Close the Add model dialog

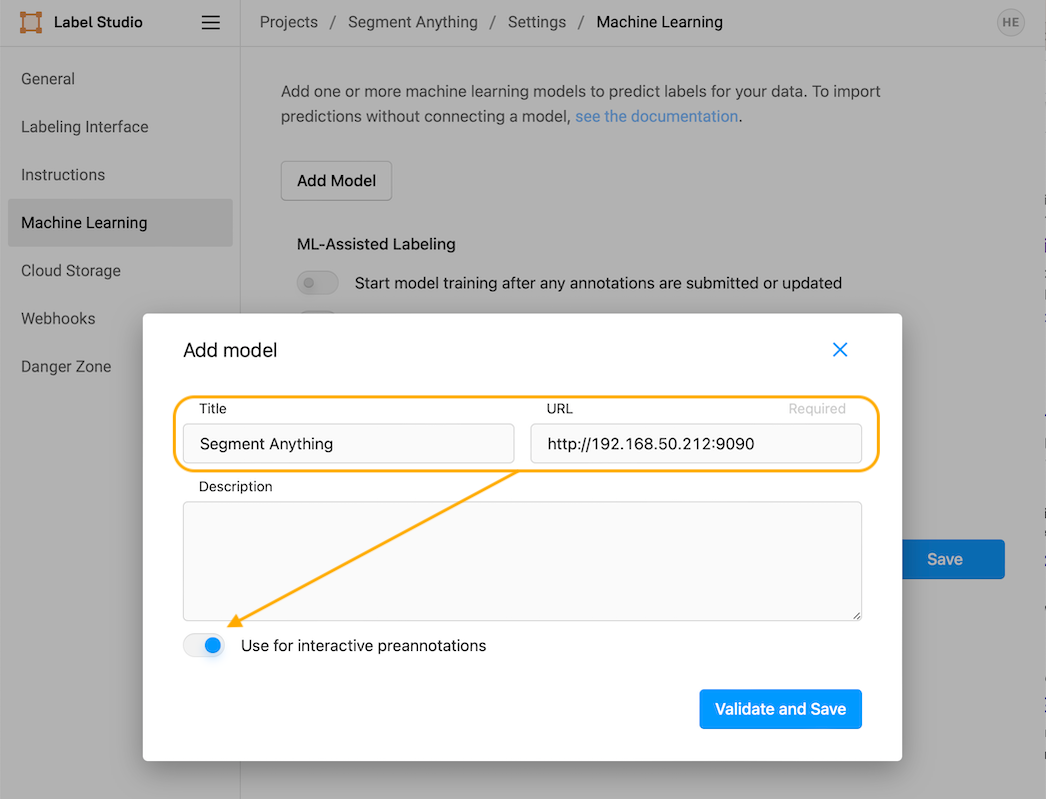click(x=840, y=349)
